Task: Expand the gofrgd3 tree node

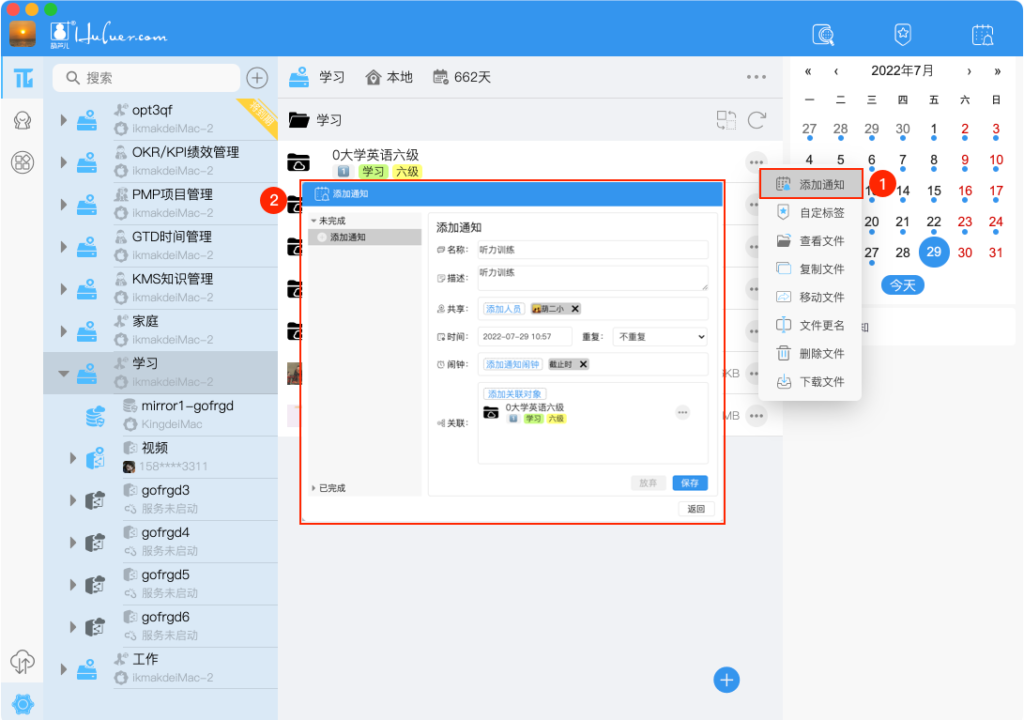Action: point(72,500)
